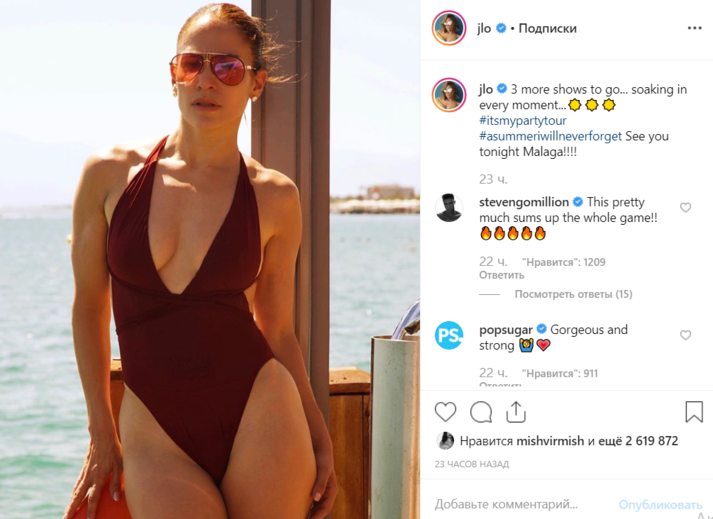
Task: Click the Опубликовать post button
Action: 660,504
